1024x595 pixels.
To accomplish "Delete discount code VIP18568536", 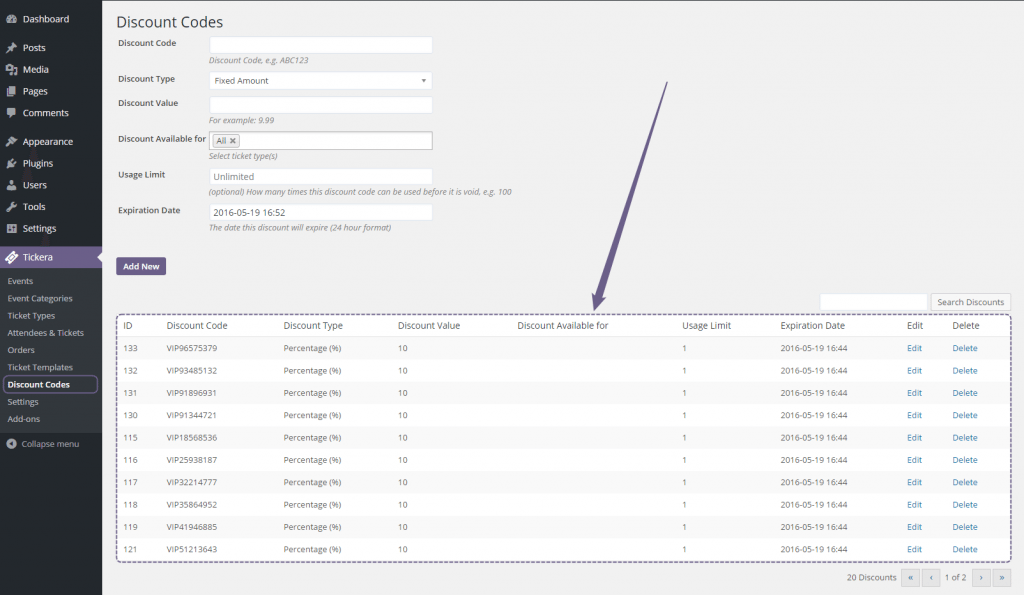I will point(965,438).
